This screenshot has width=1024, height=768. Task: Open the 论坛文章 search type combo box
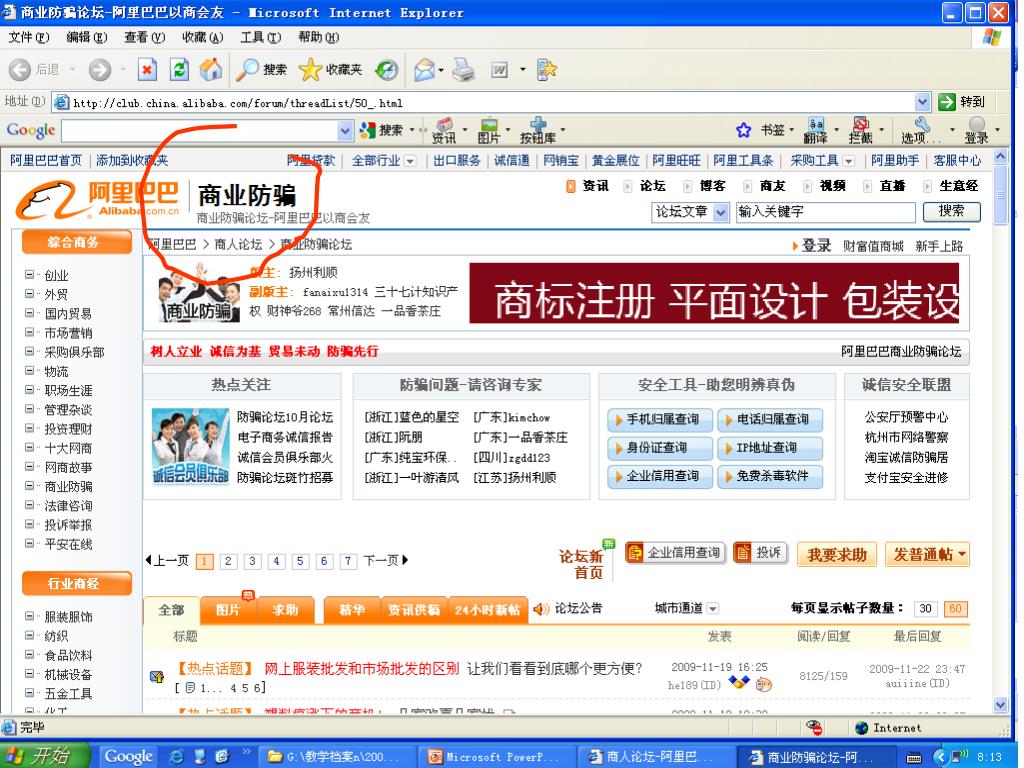[x=690, y=212]
